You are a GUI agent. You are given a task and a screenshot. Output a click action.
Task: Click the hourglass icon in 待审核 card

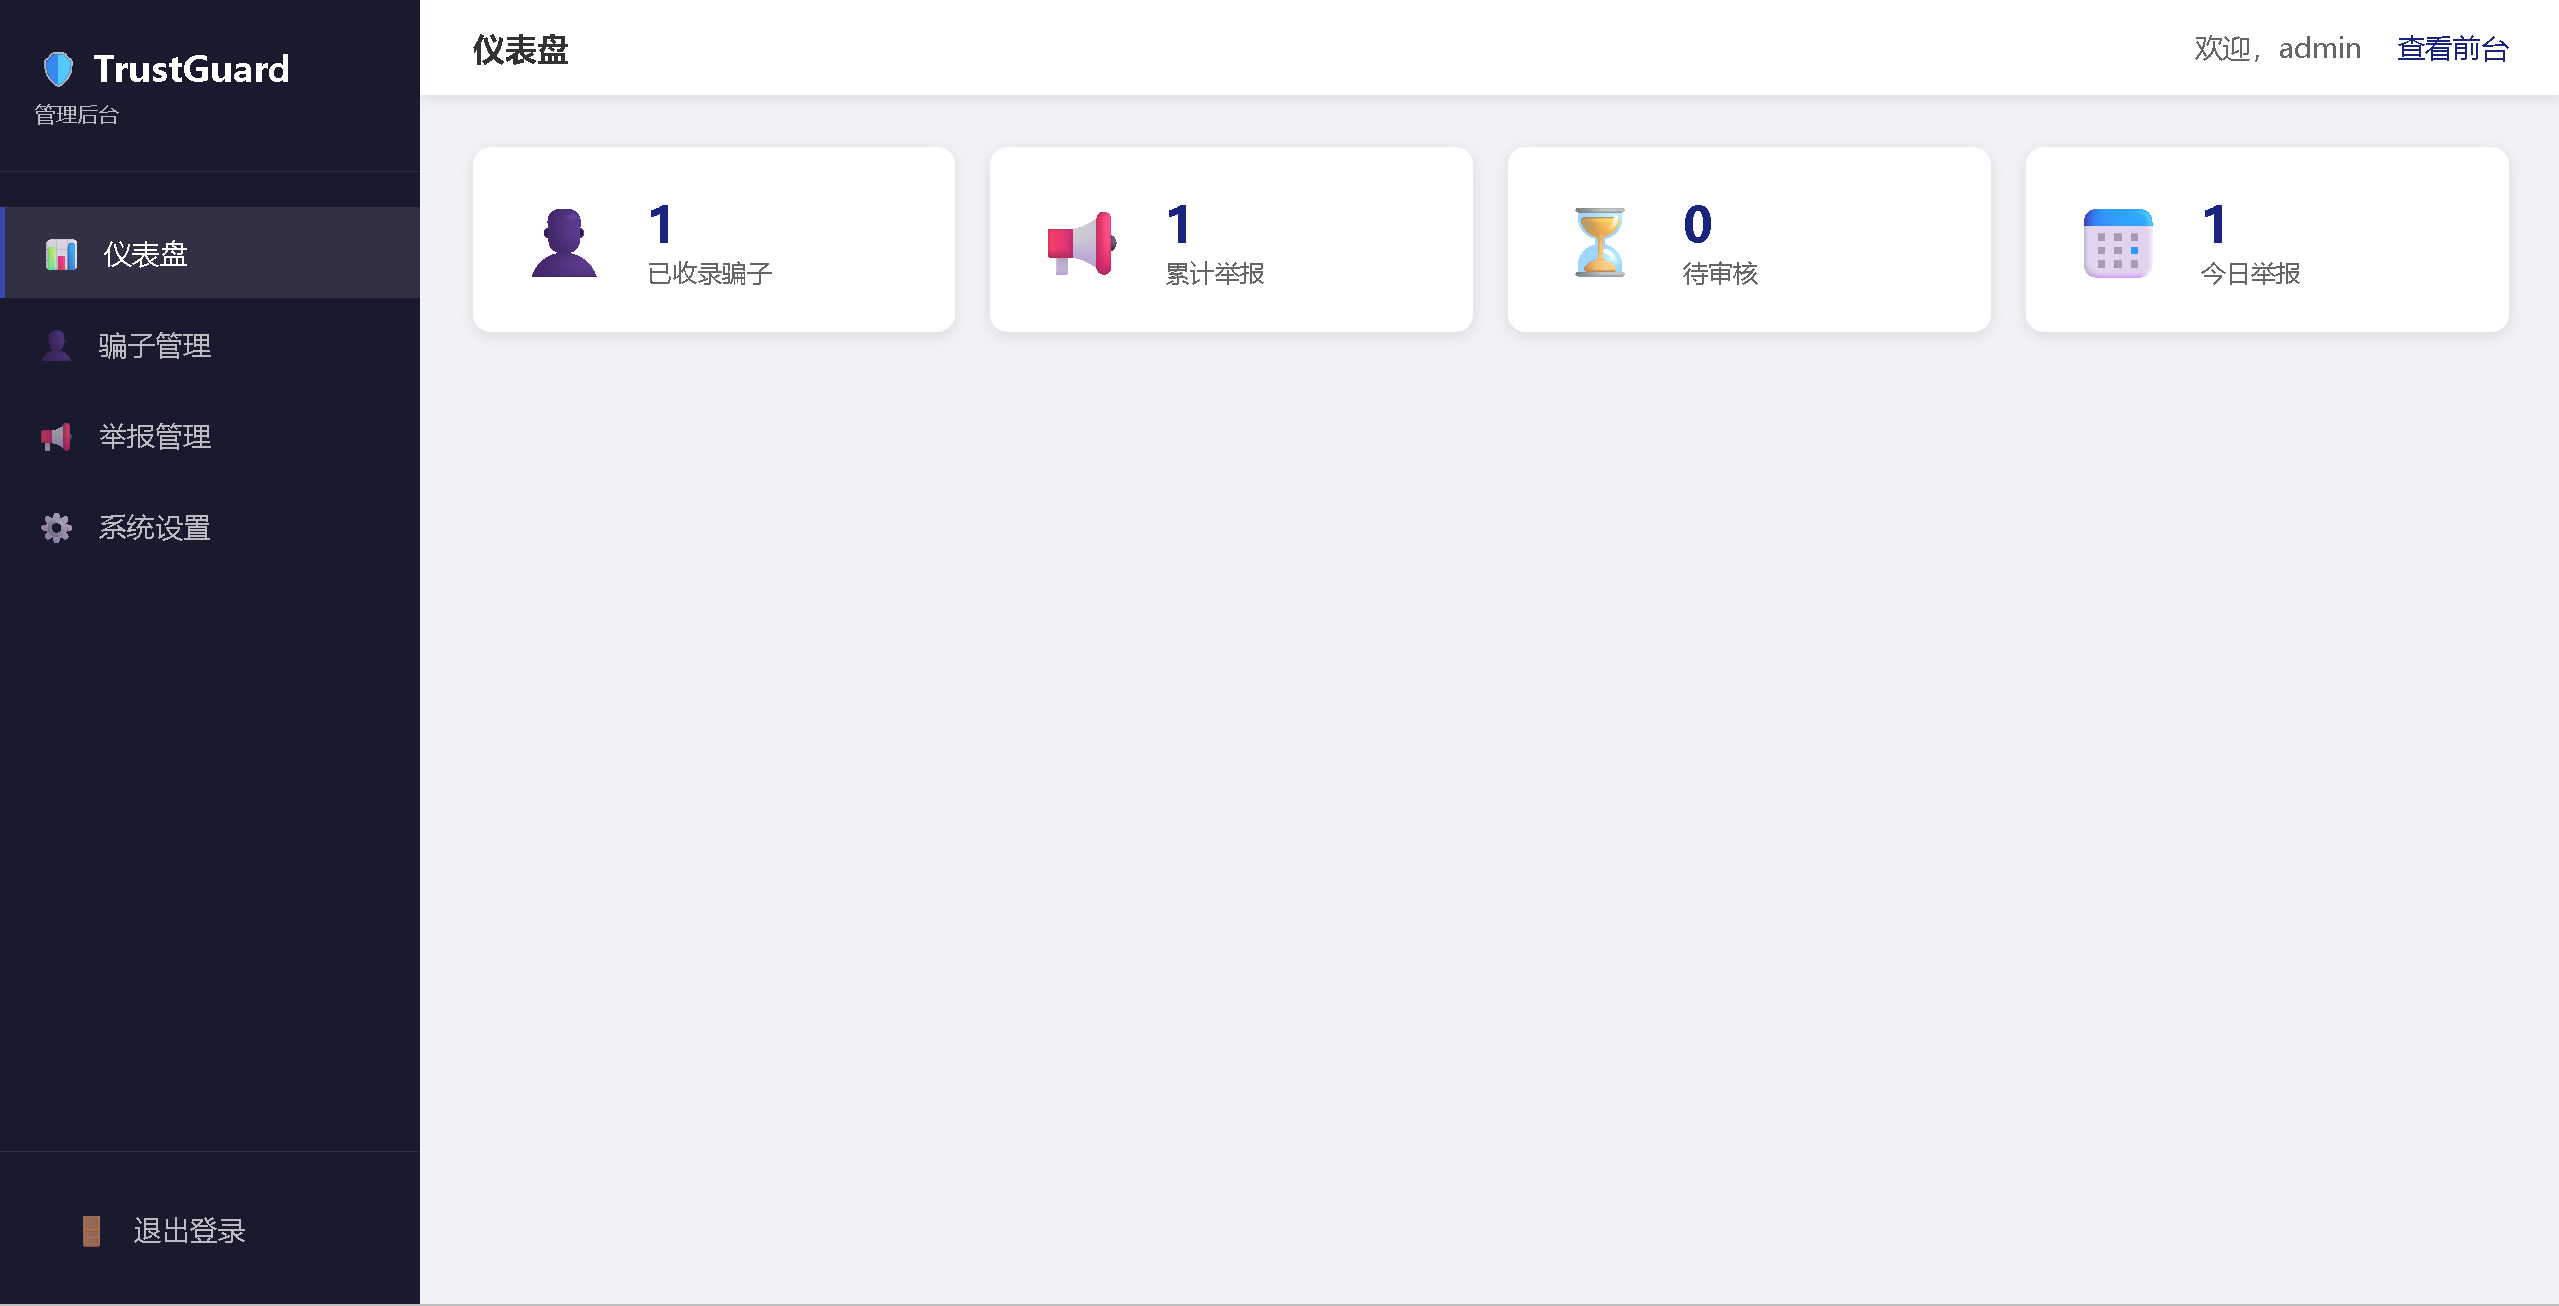[1599, 242]
